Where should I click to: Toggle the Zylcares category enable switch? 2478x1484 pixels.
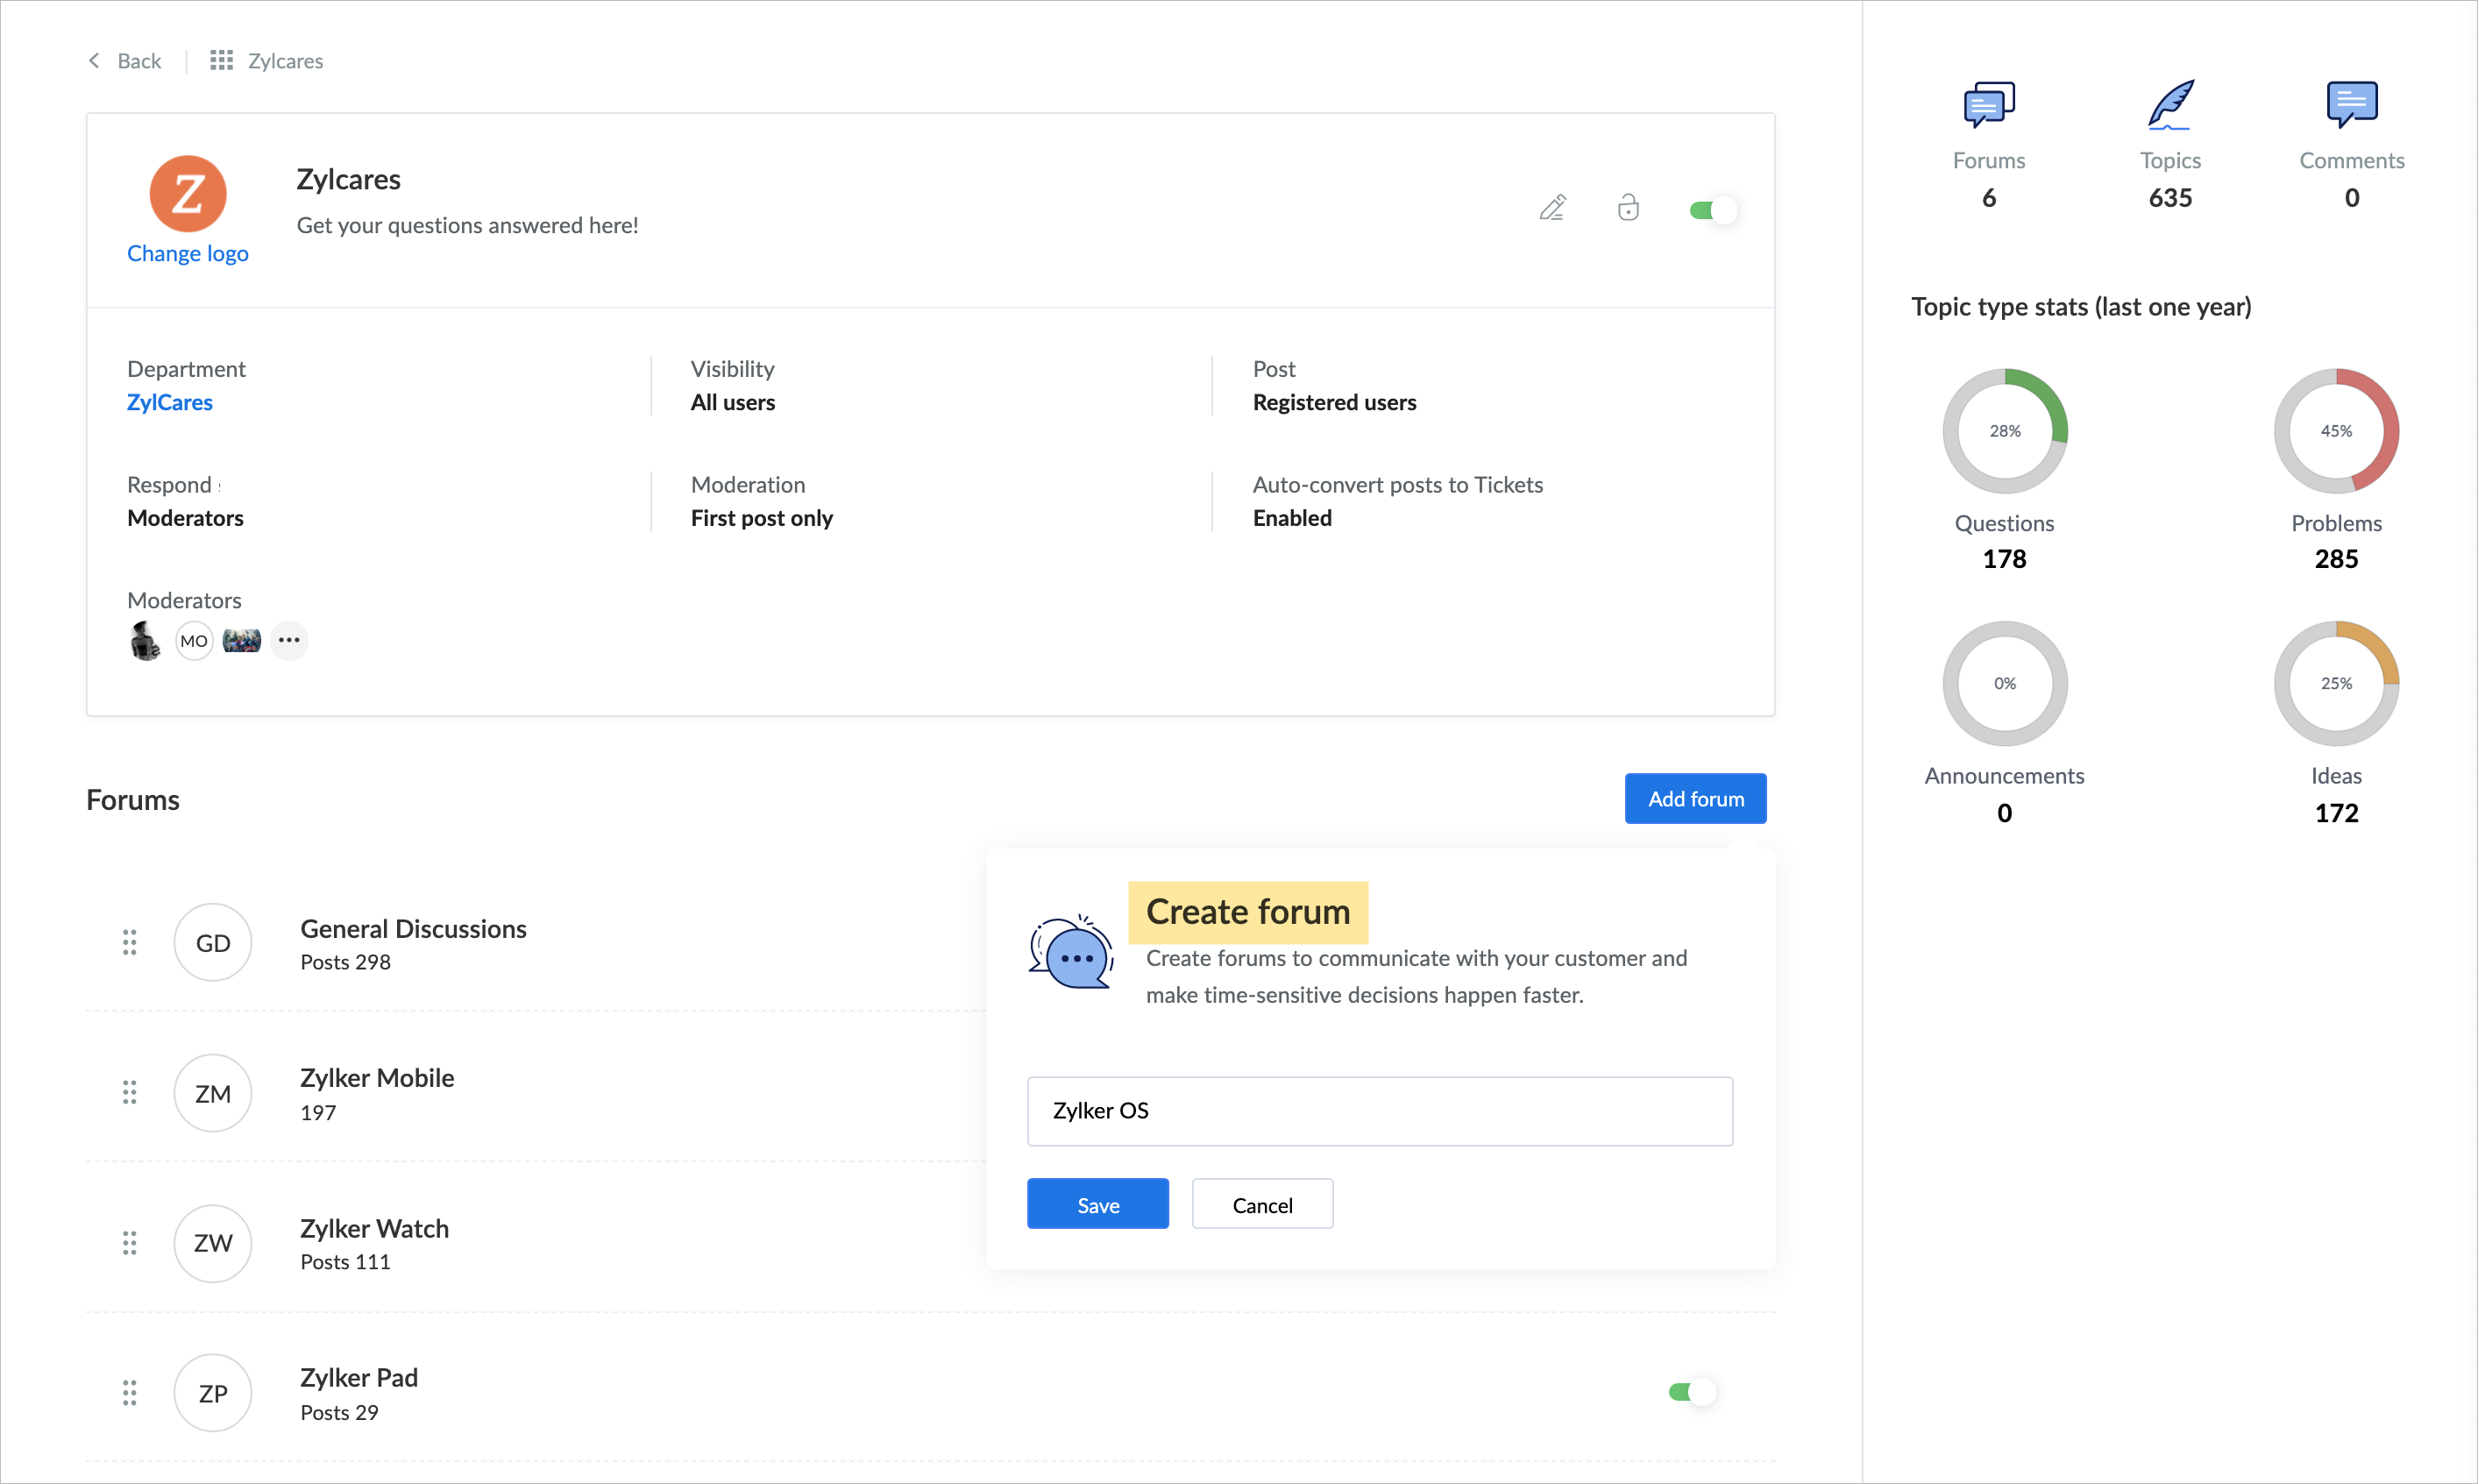(1712, 210)
